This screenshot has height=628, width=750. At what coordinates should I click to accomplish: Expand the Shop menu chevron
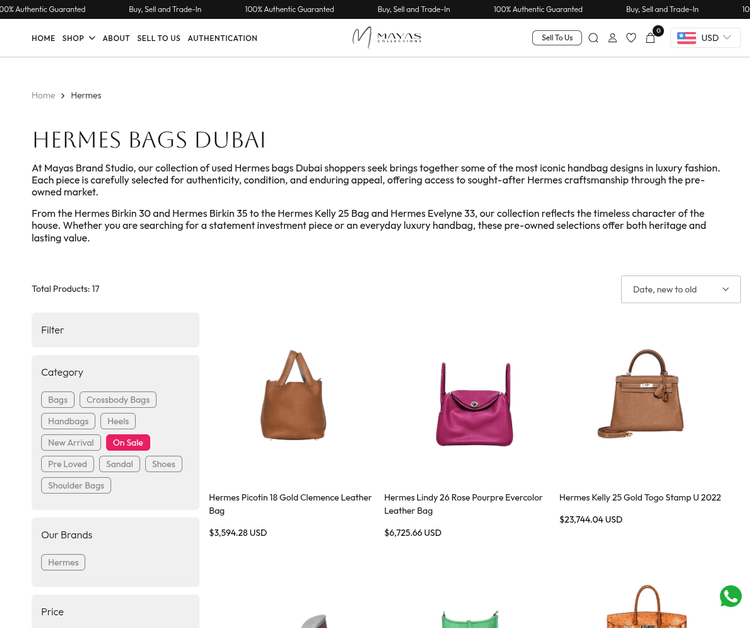[92, 38]
